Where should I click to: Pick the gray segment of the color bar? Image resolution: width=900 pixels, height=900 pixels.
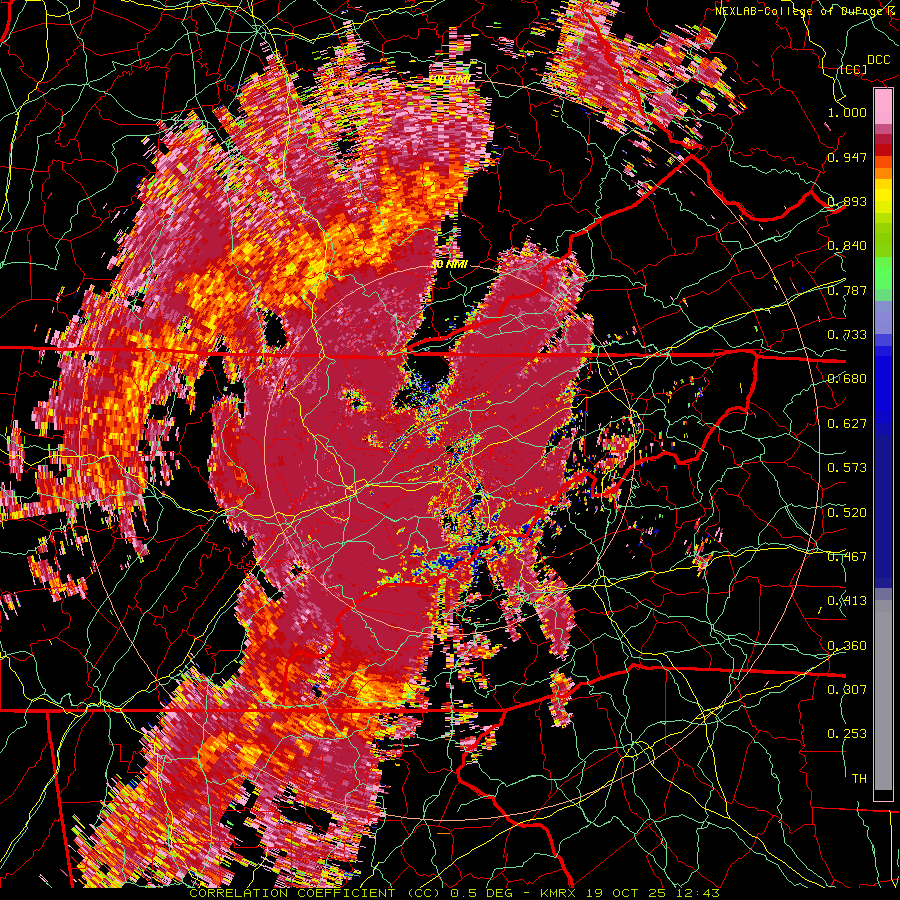[x=883, y=695]
